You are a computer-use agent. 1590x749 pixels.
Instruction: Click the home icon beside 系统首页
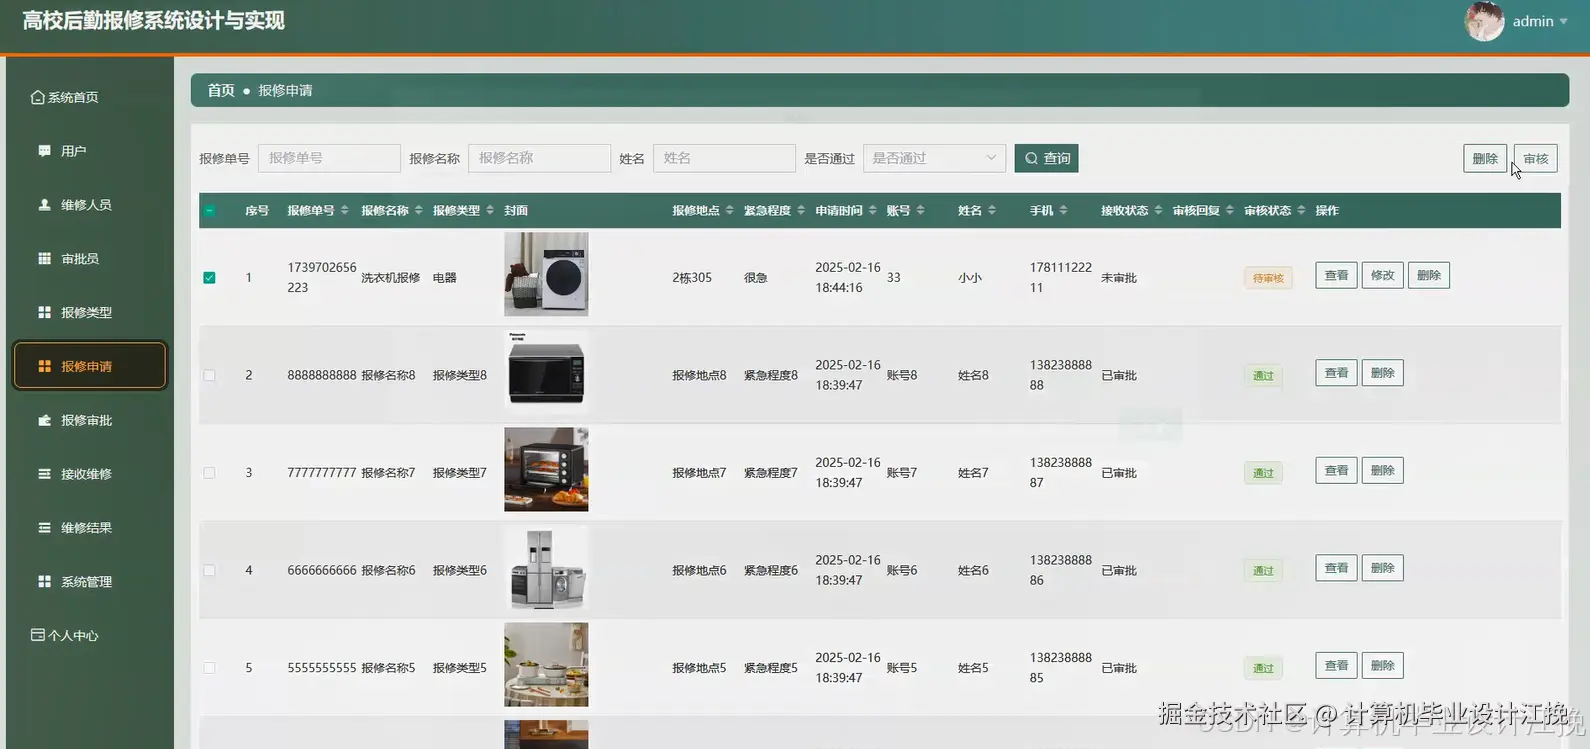38,97
